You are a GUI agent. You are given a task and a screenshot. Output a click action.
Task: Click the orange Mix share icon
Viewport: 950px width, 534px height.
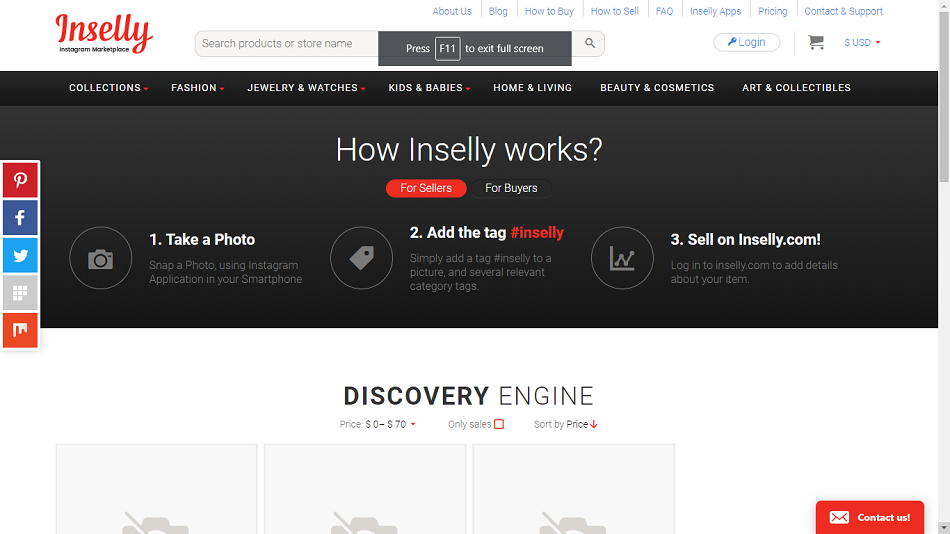tap(20, 330)
